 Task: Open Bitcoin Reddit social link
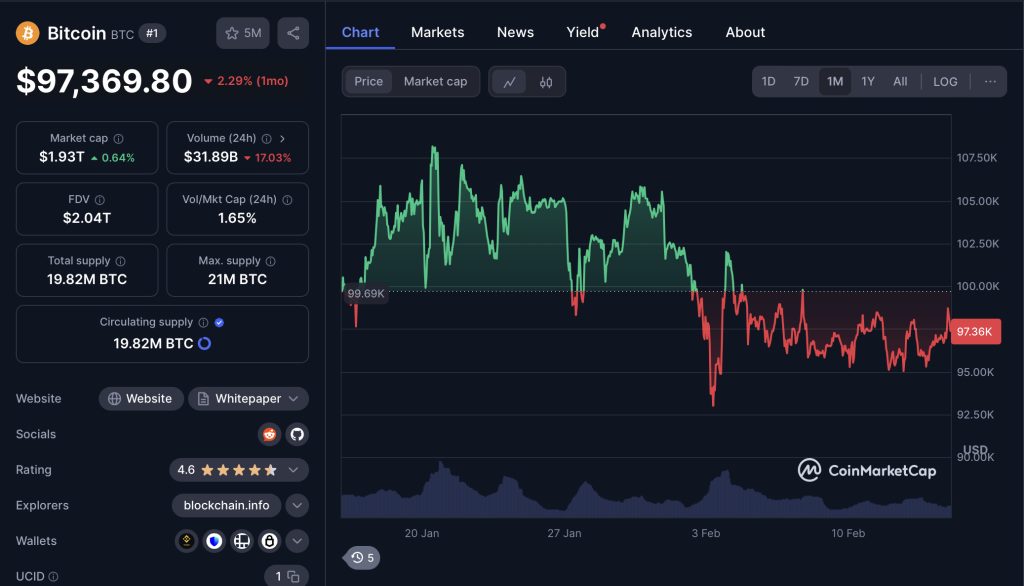(x=269, y=434)
